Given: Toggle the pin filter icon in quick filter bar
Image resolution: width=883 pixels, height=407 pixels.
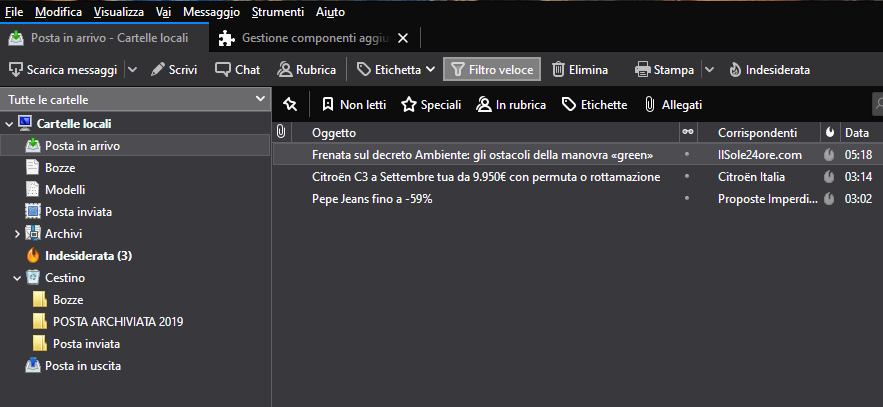Looking at the screenshot, I should (290, 104).
